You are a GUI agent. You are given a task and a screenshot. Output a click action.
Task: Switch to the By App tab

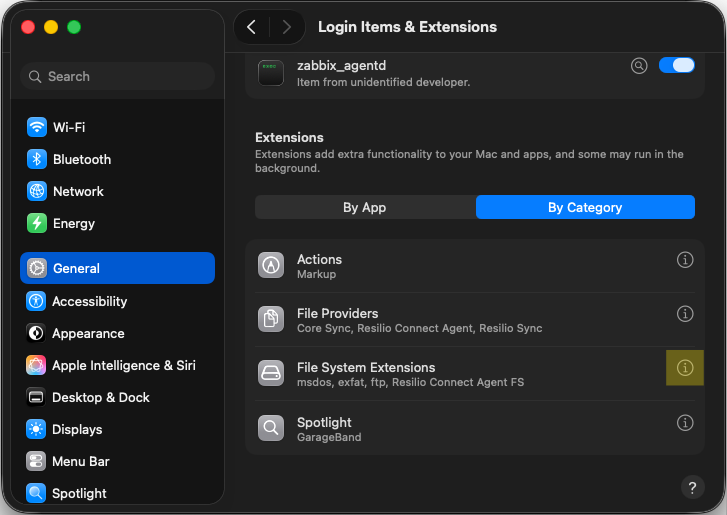[x=365, y=207]
